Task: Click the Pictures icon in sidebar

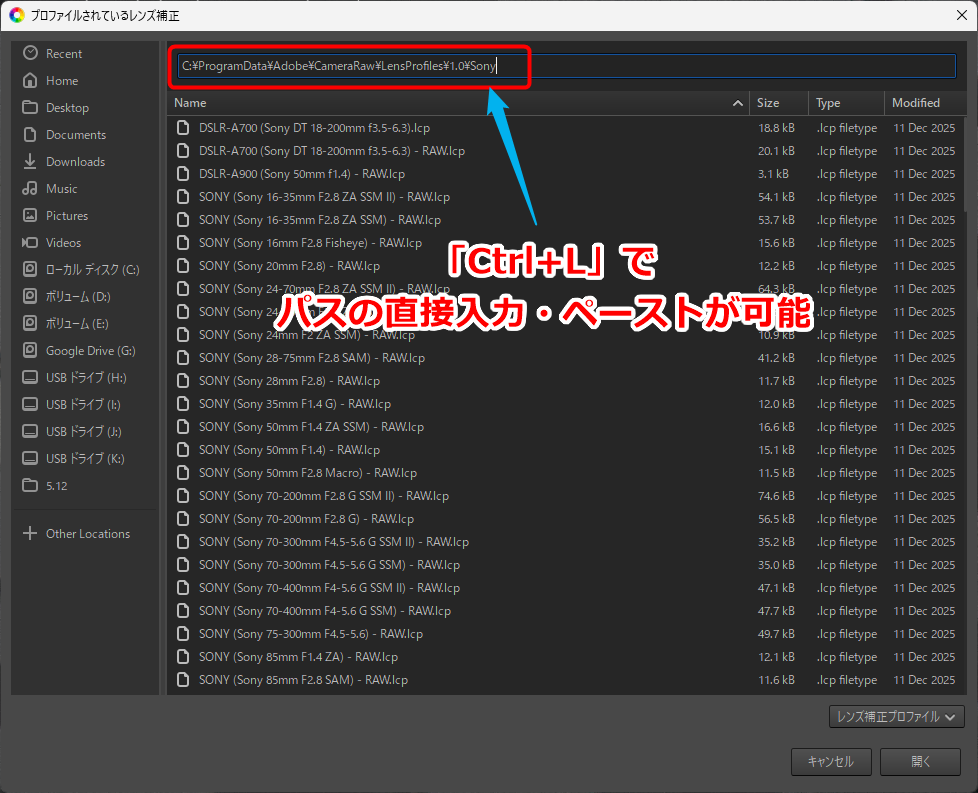Action: pyautogui.click(x=30, y=215)
